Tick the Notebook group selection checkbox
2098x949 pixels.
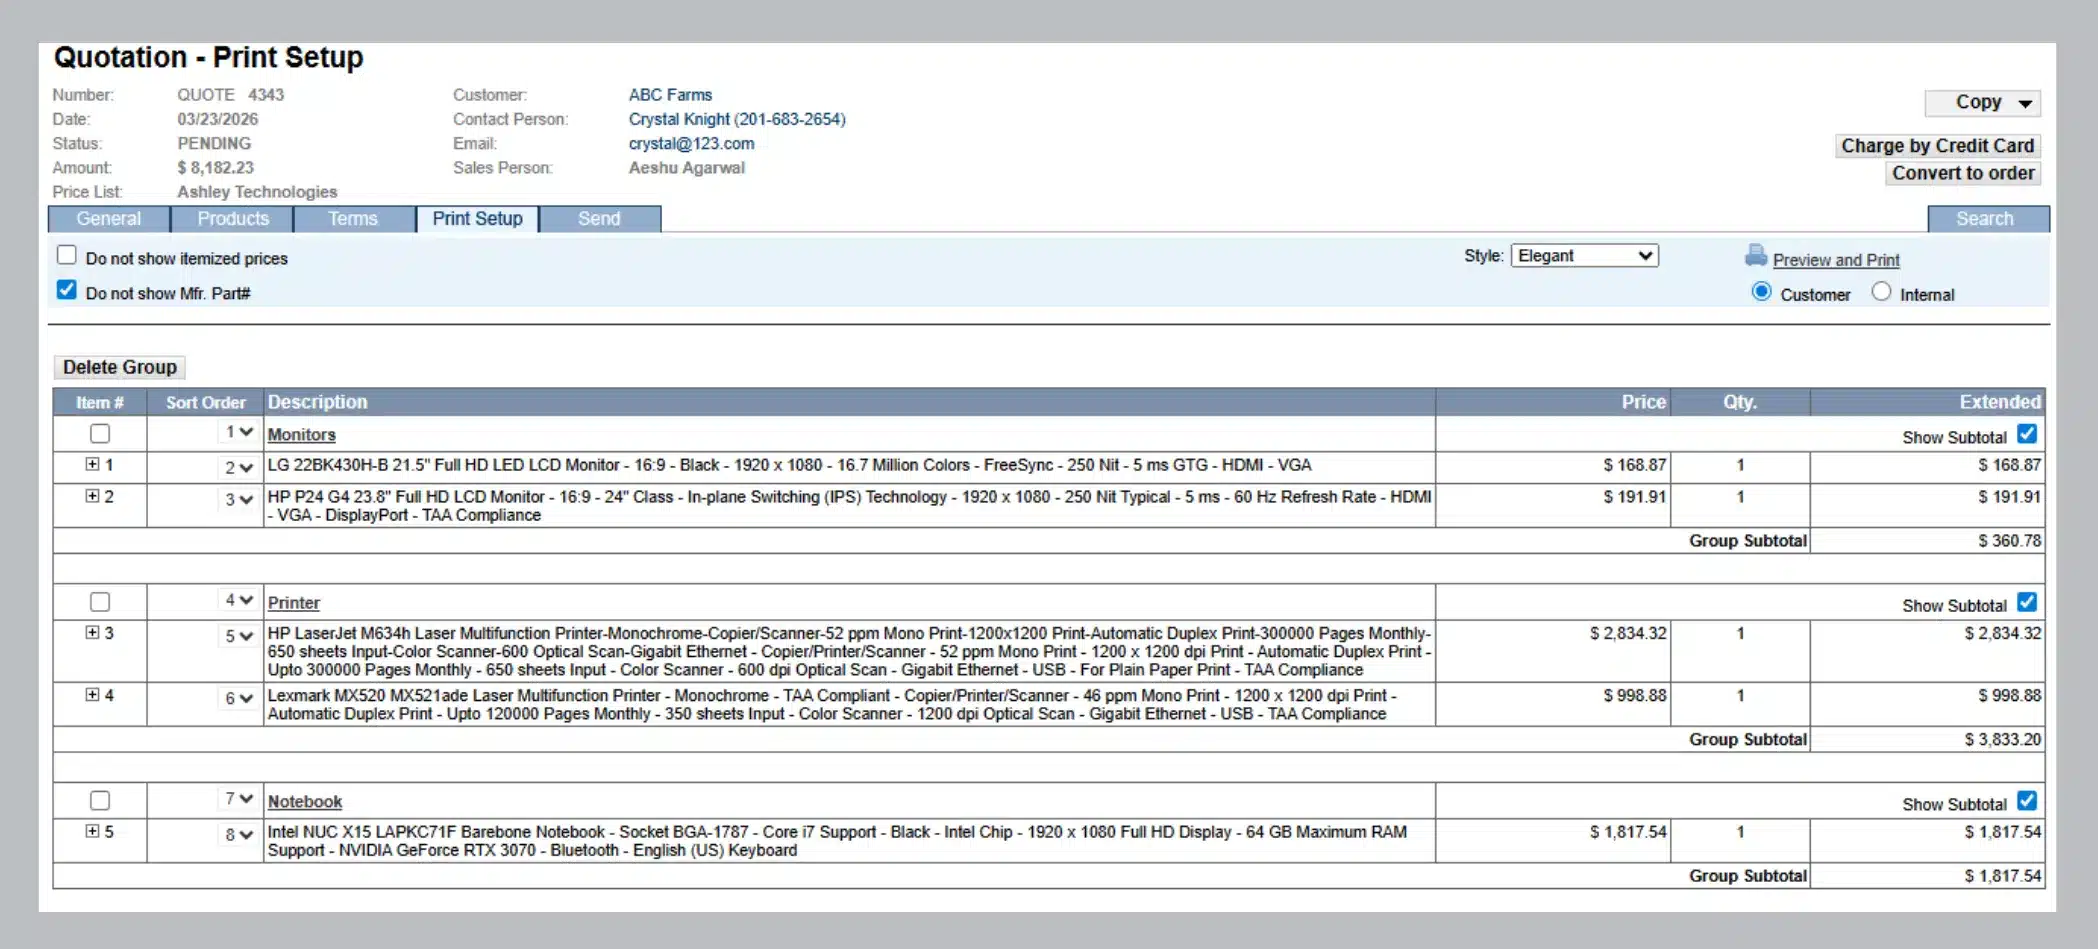coord(100,801)
